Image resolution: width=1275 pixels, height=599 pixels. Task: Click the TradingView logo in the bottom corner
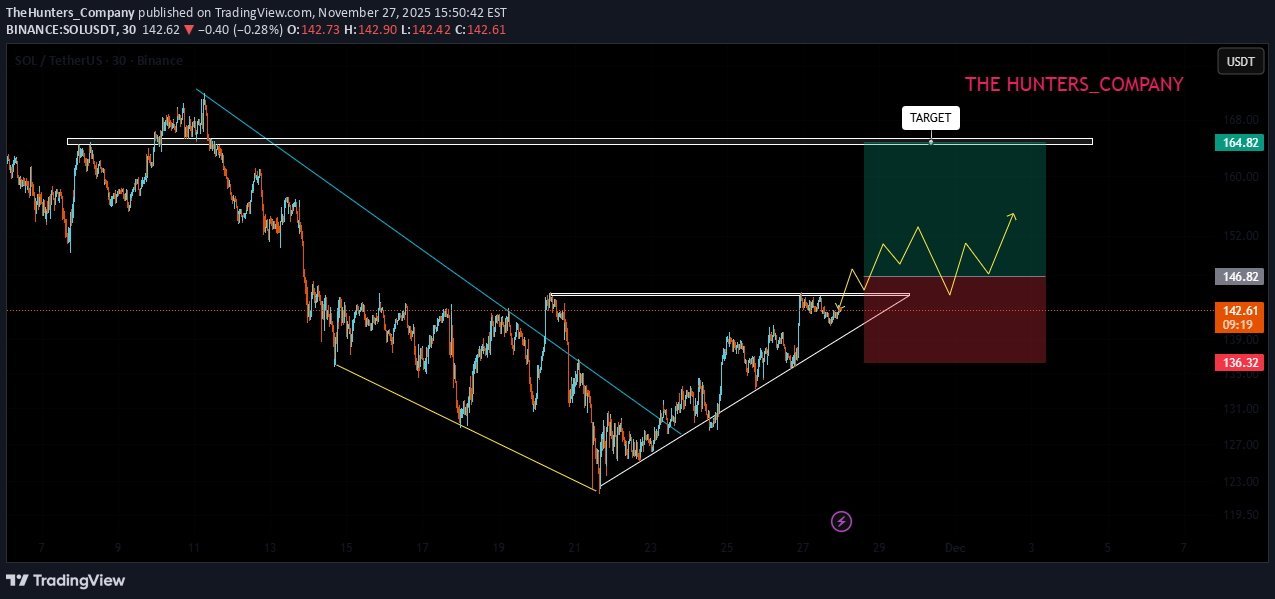point(66,580)
